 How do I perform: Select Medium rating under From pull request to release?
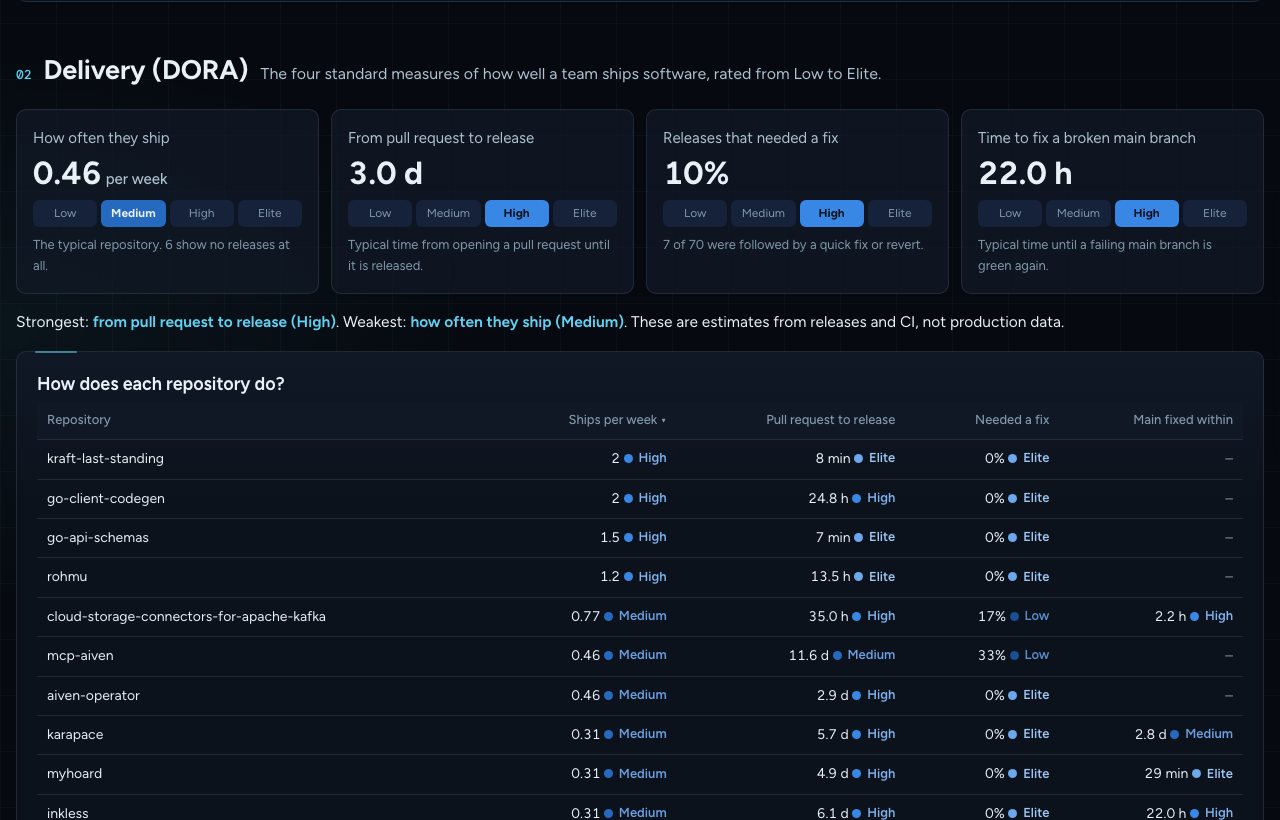point(449,213)
